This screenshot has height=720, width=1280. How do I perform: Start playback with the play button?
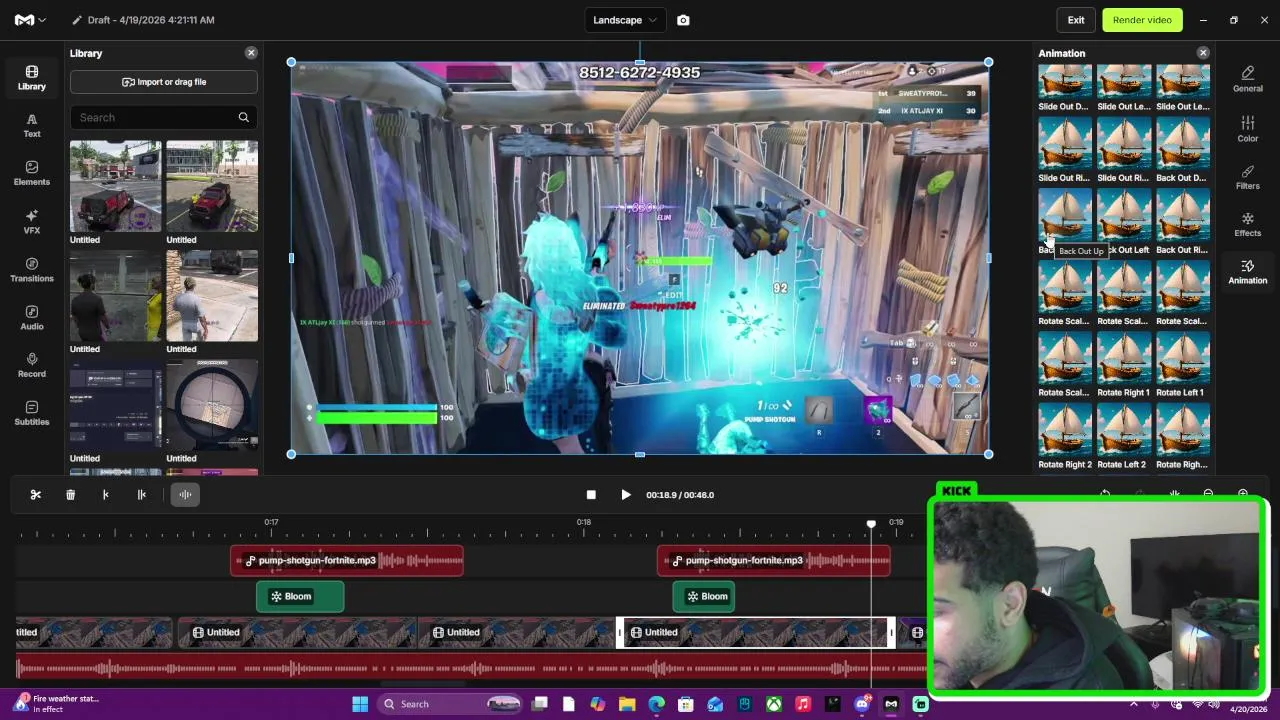626,495
